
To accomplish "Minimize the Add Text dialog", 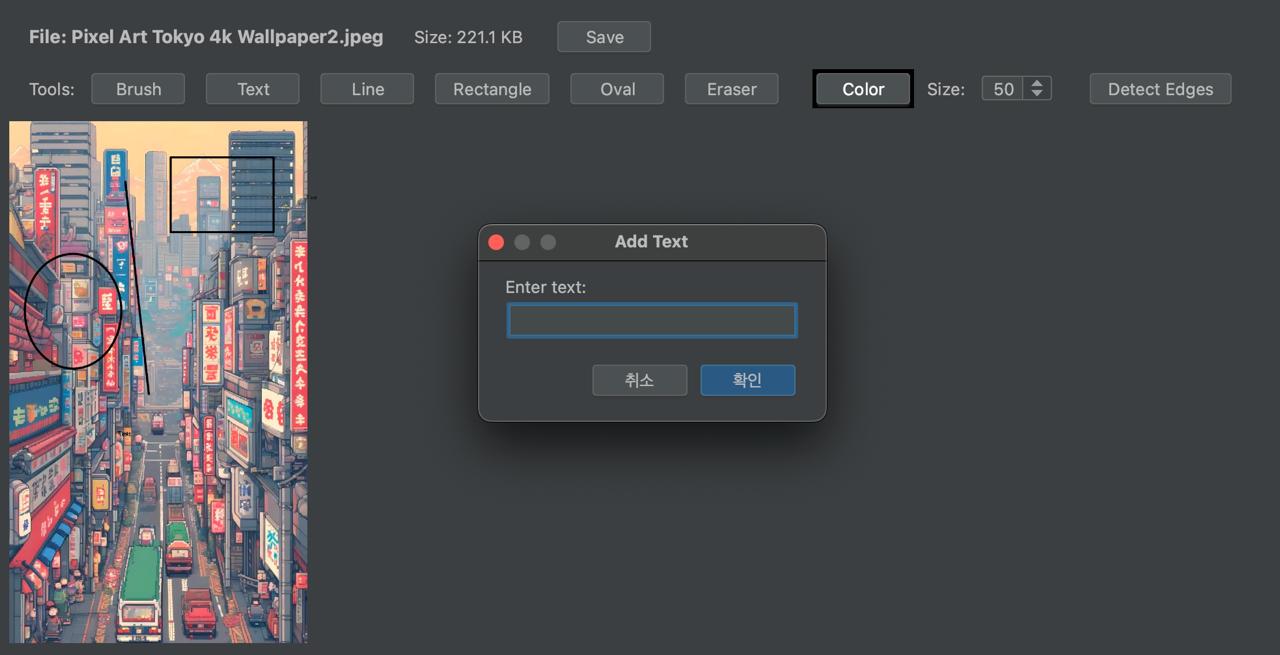I will point(521,241).
